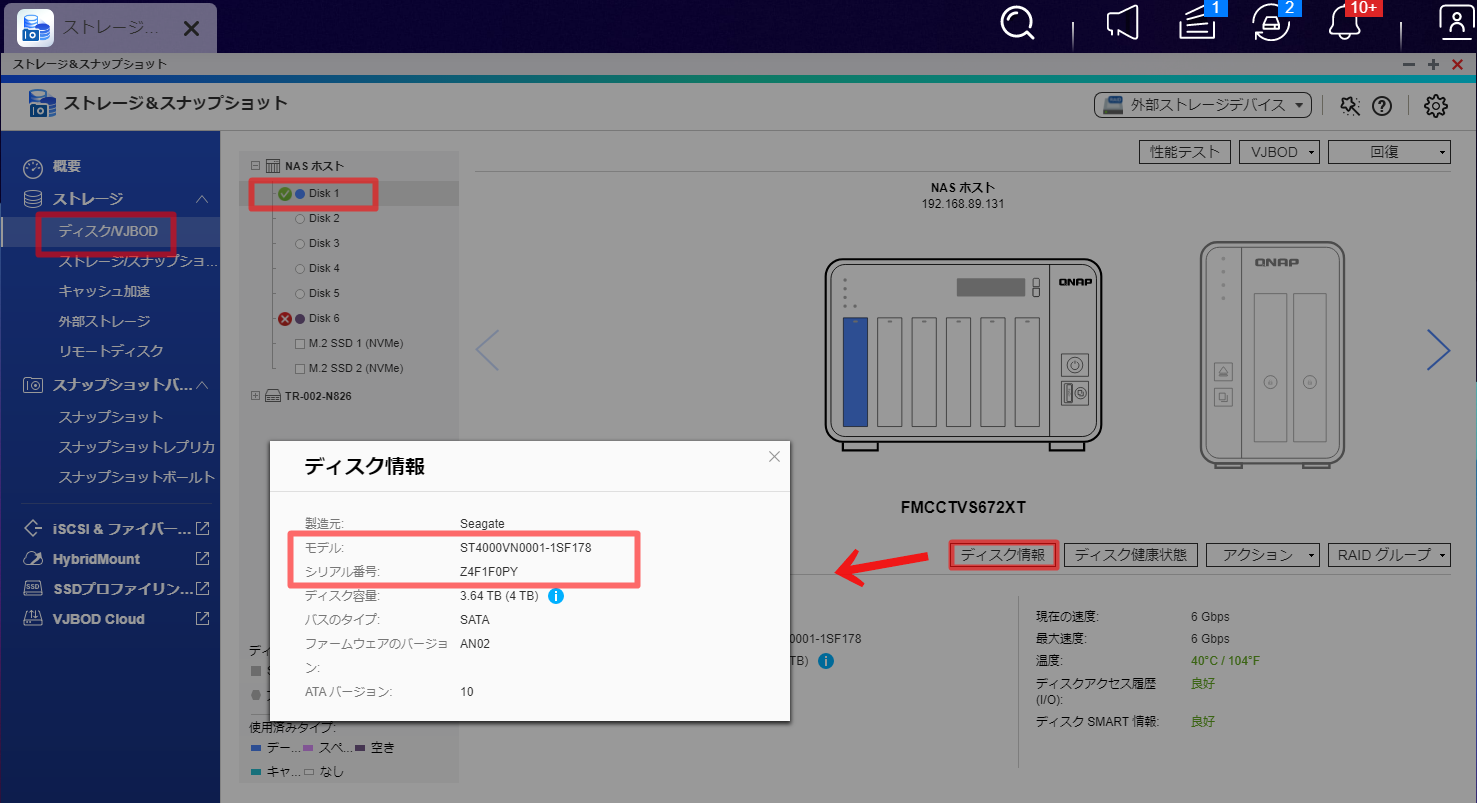Select the blue disk bay 1 in NAS diagram
This screenshot has height=803, width=1477.
pos(856,371)
